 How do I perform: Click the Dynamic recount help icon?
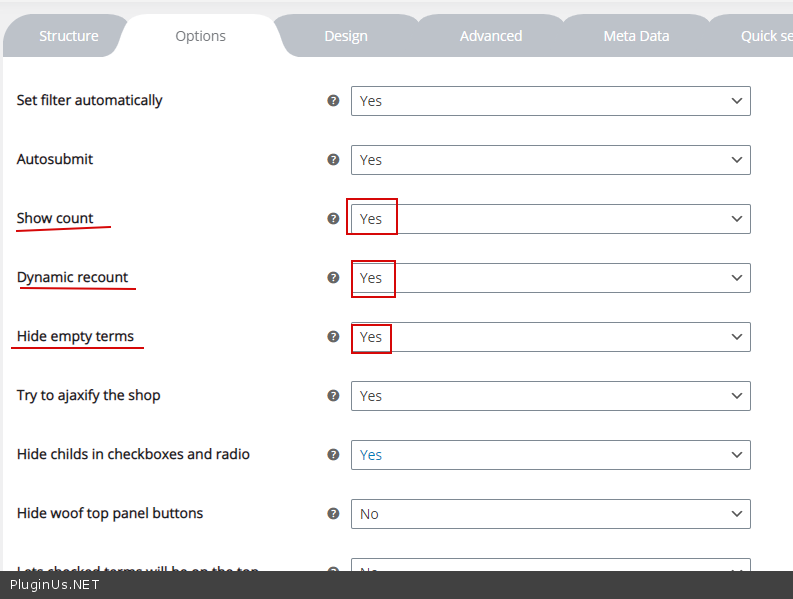pyautogui.click(x=334, y=278)
